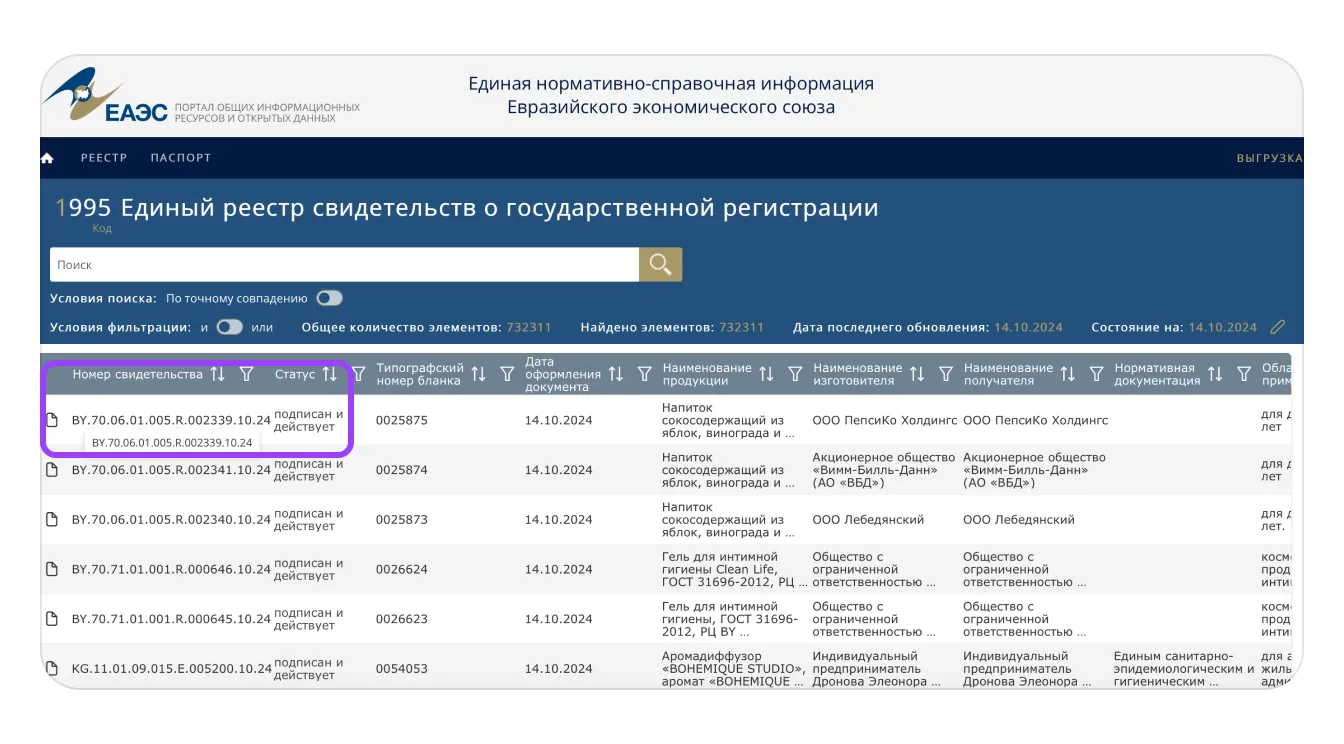Filter Нормативная документация column
1344x744 pixels.
tap(1244, 374)
